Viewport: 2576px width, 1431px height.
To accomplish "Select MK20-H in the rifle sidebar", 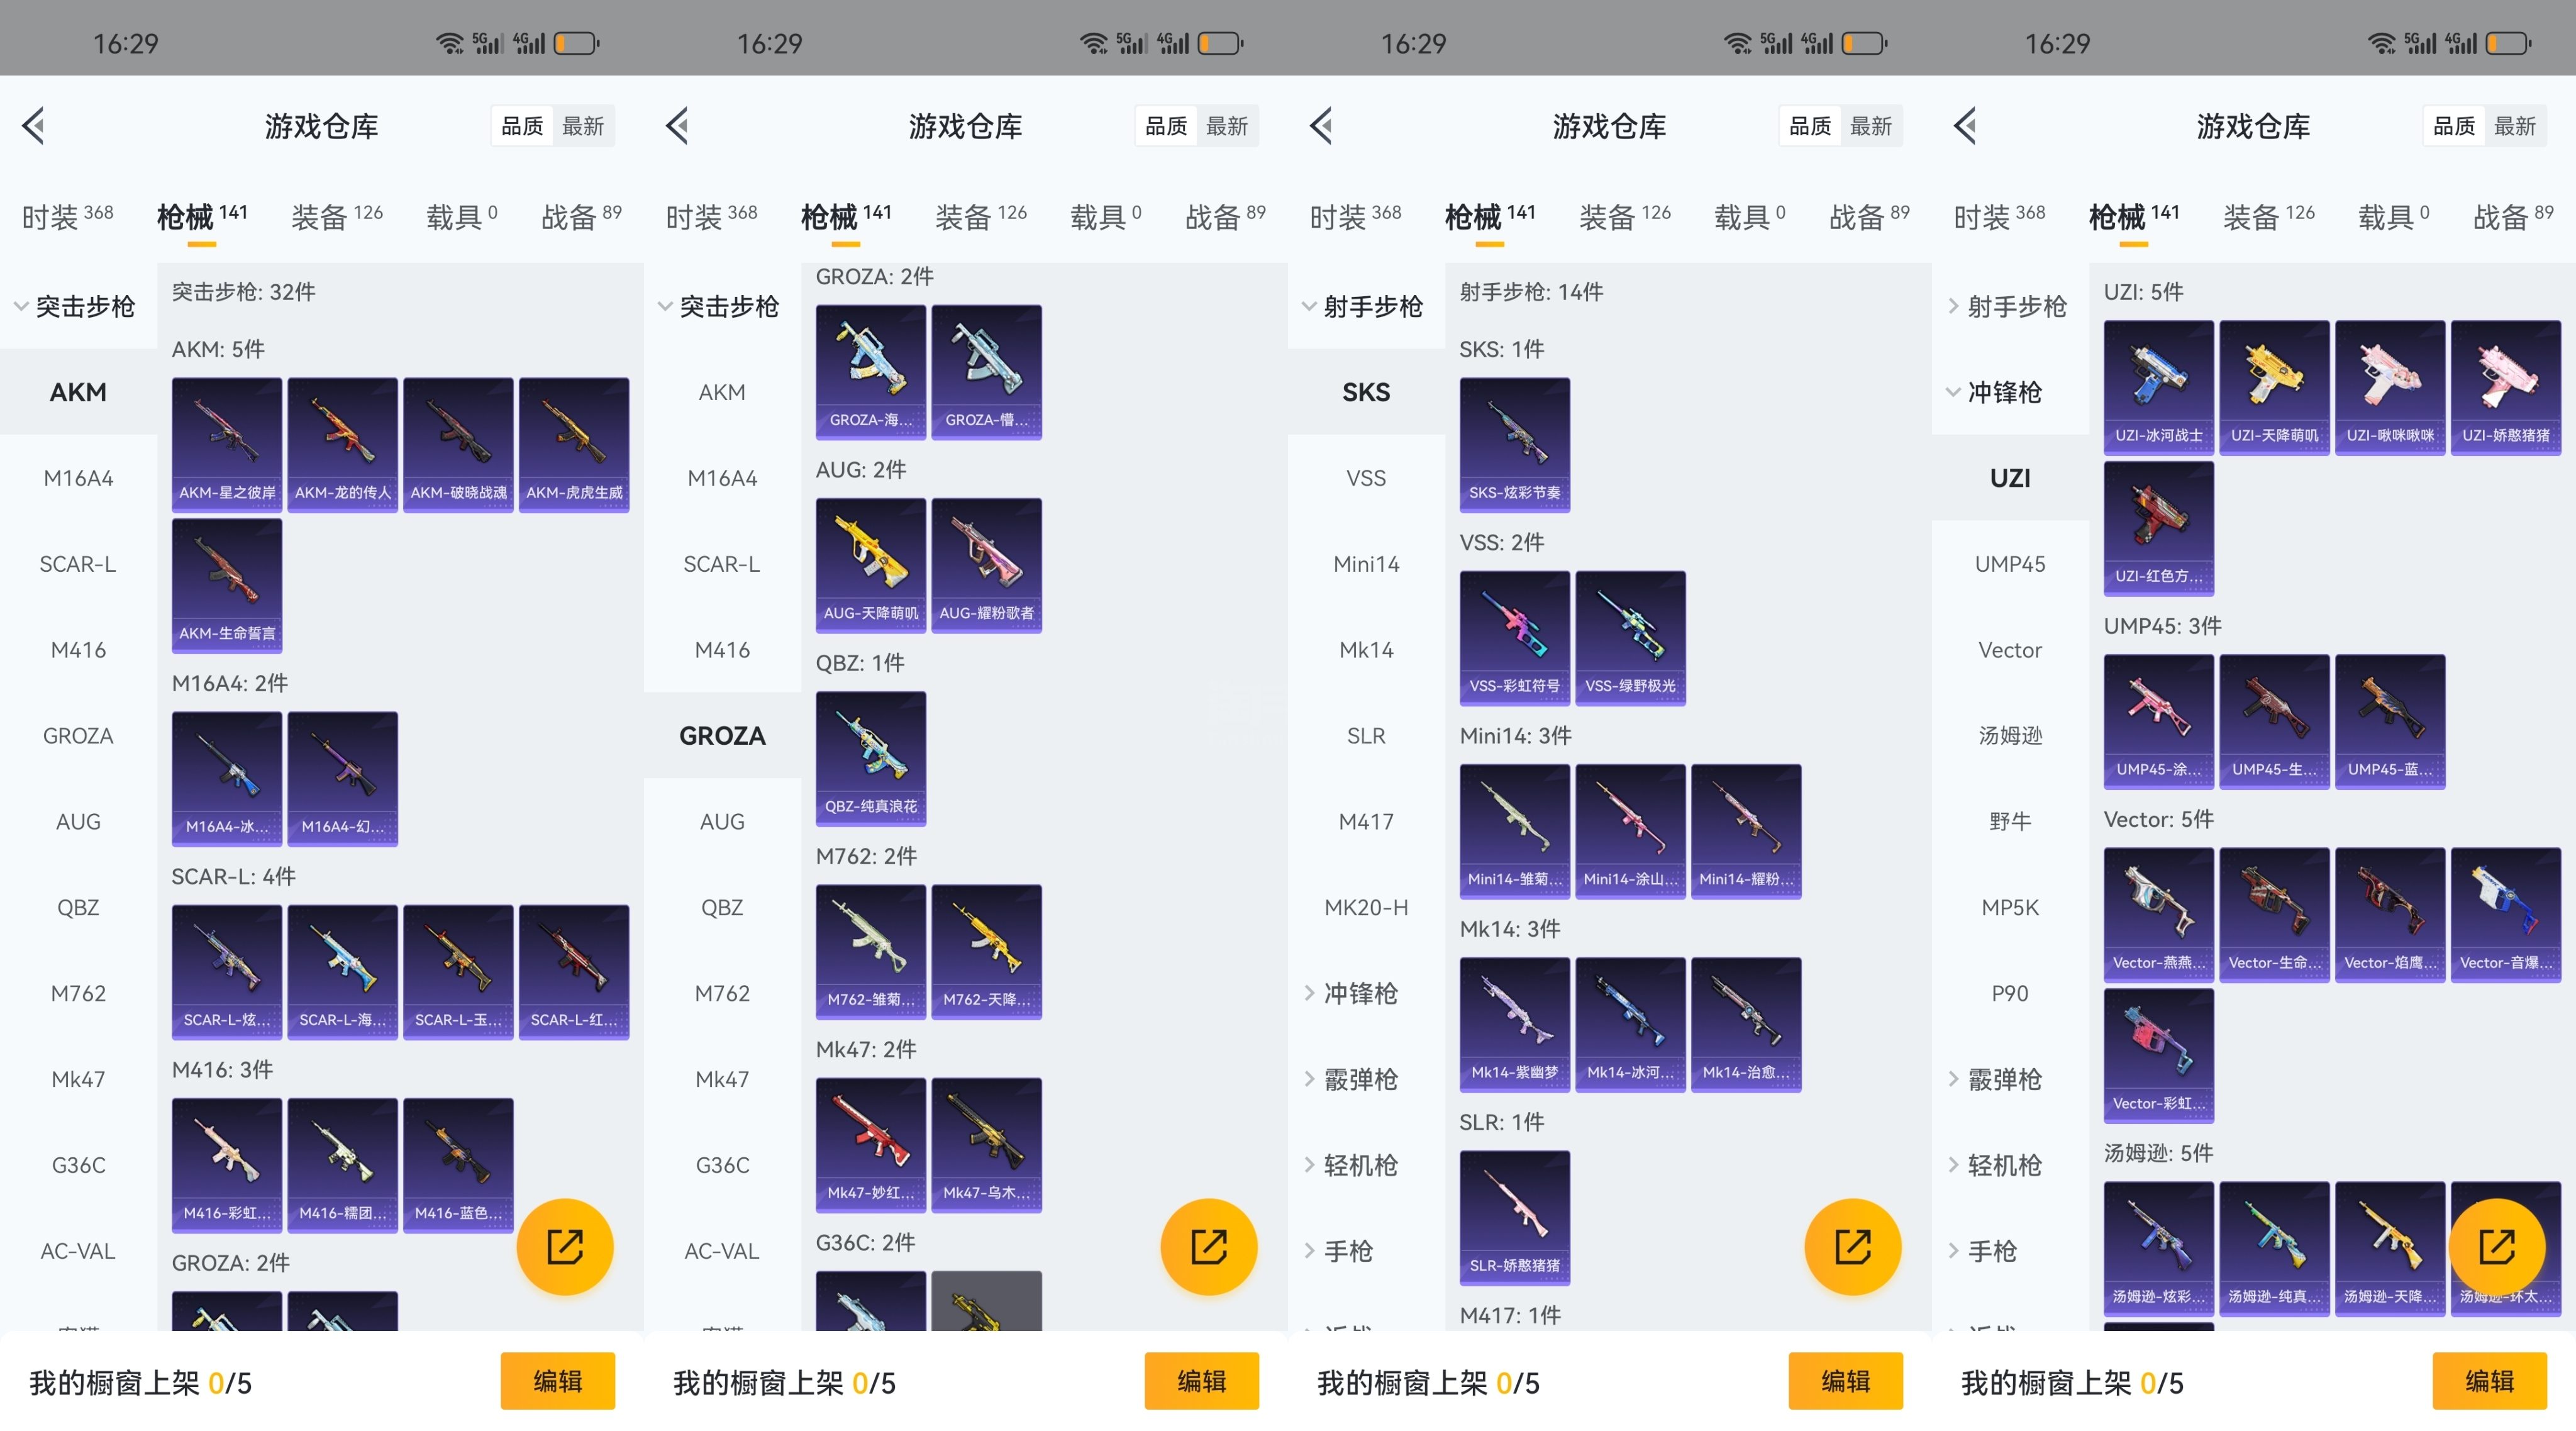I will click(1366, 907).
